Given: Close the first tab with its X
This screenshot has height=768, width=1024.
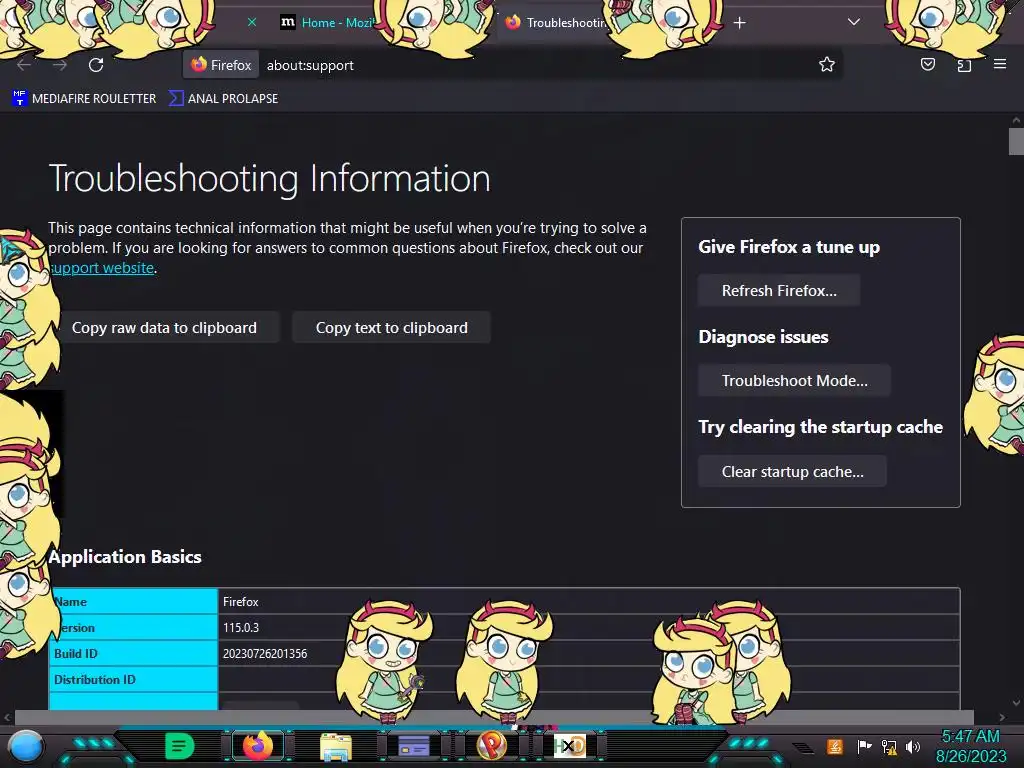Looking at the screenshot, I should click(251, 22).
